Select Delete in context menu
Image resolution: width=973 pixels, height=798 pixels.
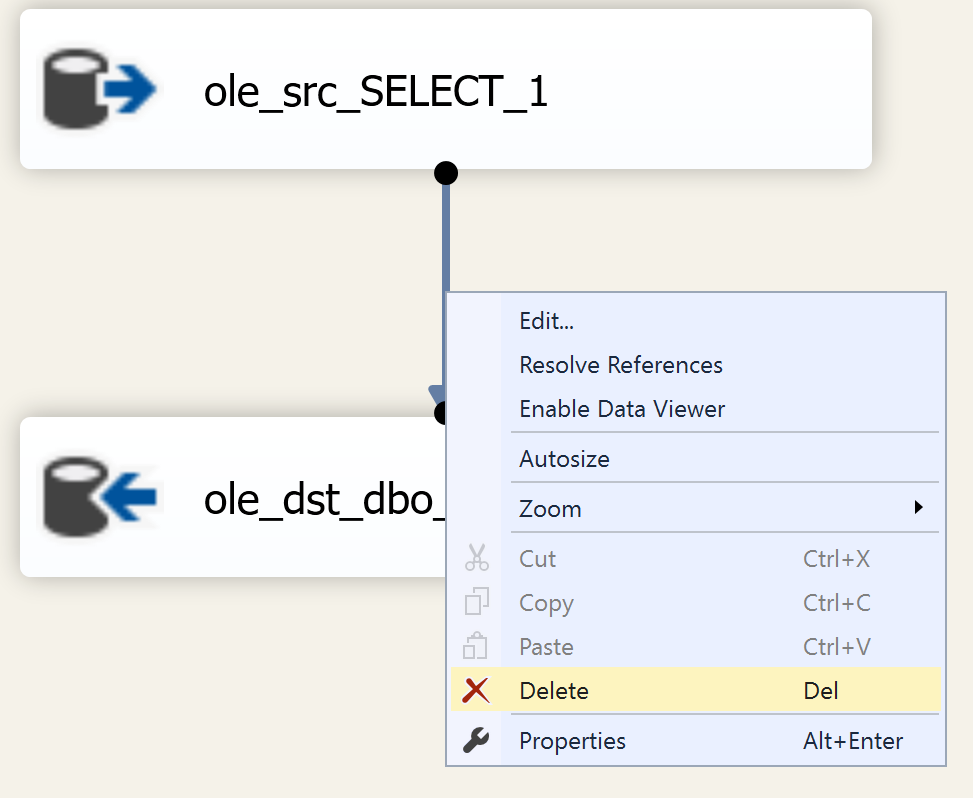[x=554, y=690]
